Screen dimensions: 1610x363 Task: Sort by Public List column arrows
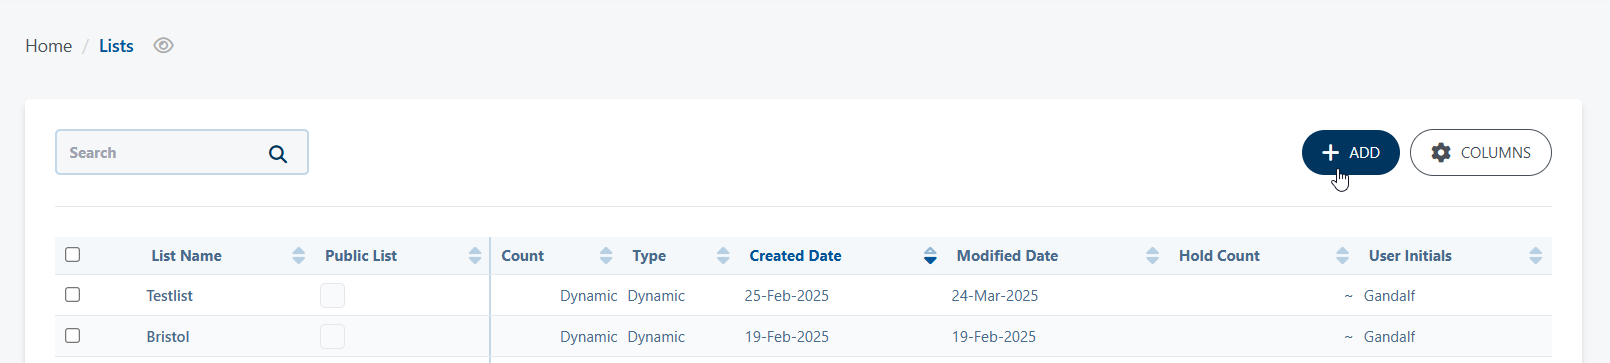click(x=475, y=256)
